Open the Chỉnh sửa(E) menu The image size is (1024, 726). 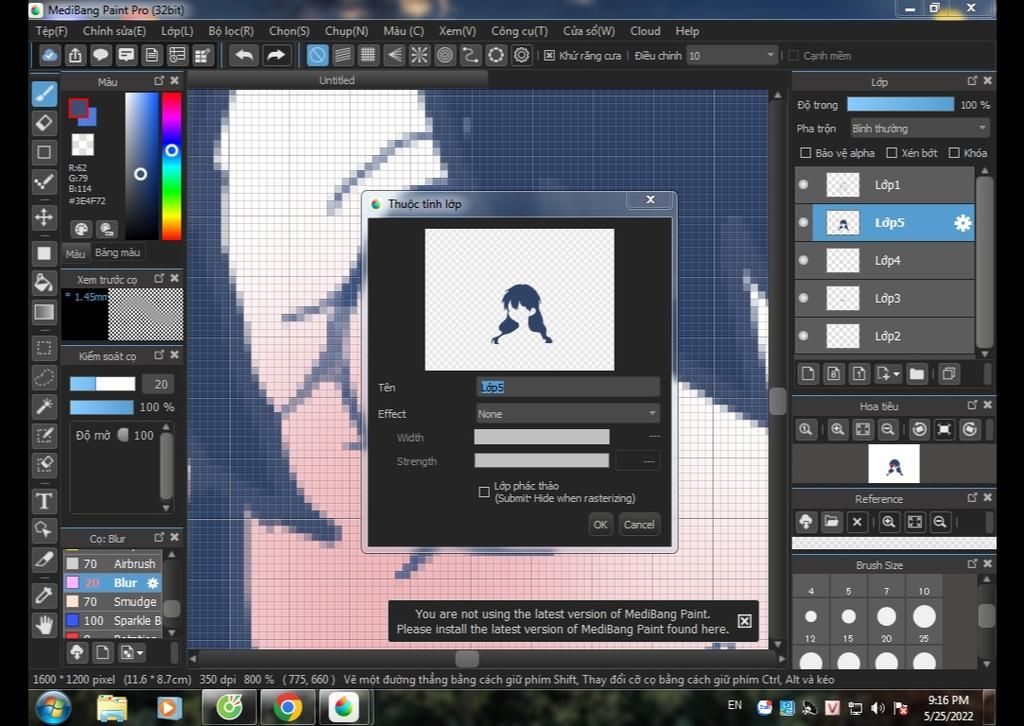point(114,31)
